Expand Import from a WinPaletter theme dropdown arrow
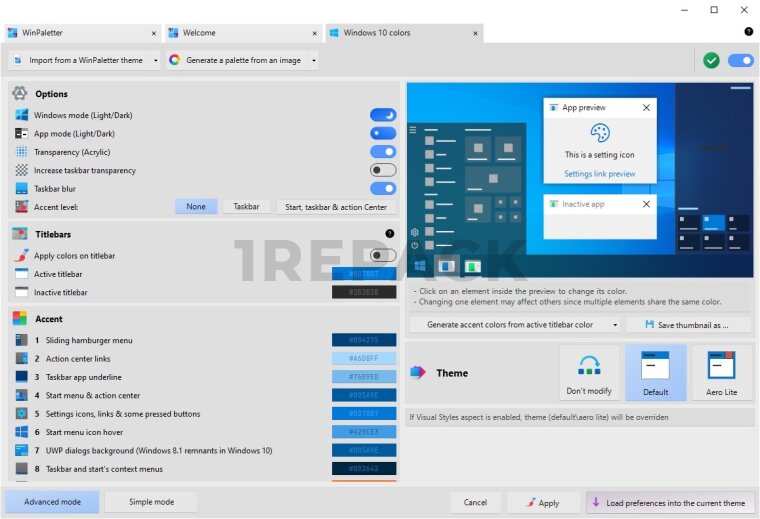The height and width of the screenshot is (519, 760). pos(155,60)
